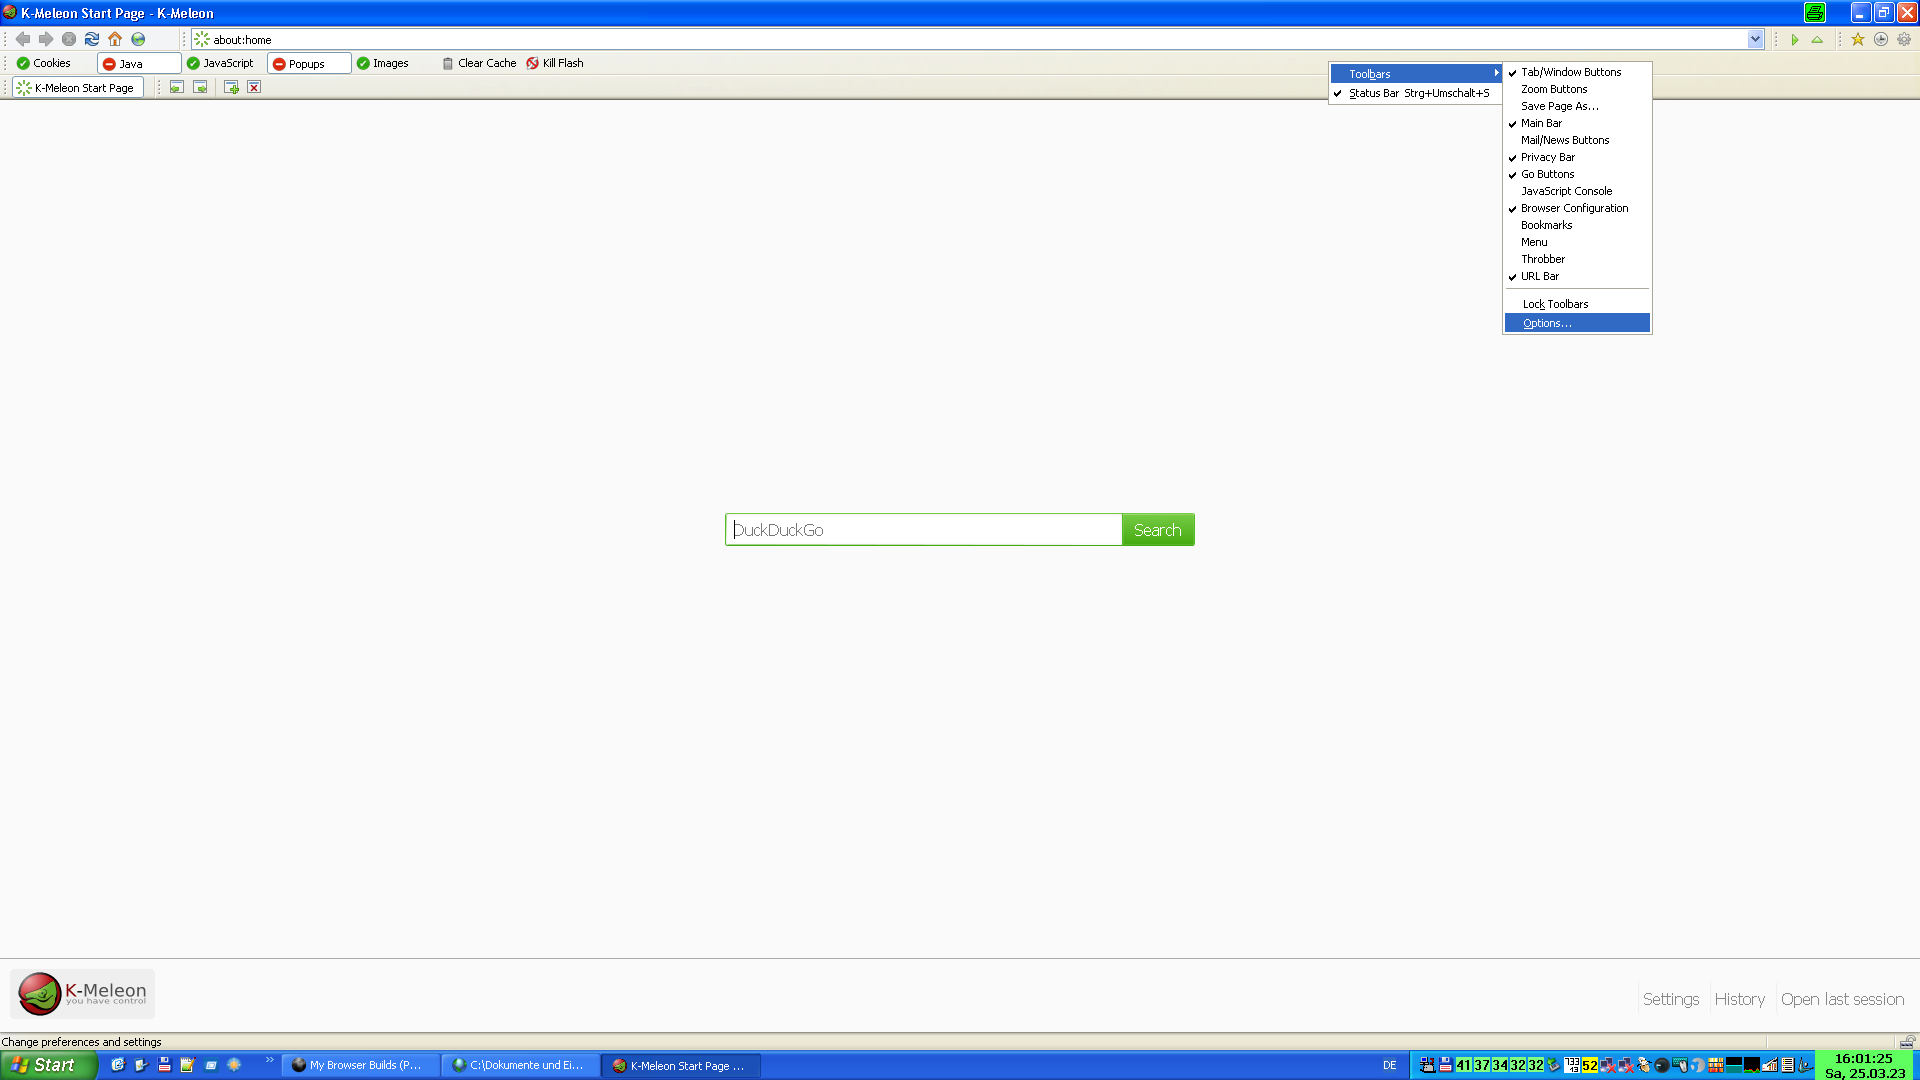Click the Reload page icon
Viewport: 1920px width, 1080px height.
click(92, 39)
